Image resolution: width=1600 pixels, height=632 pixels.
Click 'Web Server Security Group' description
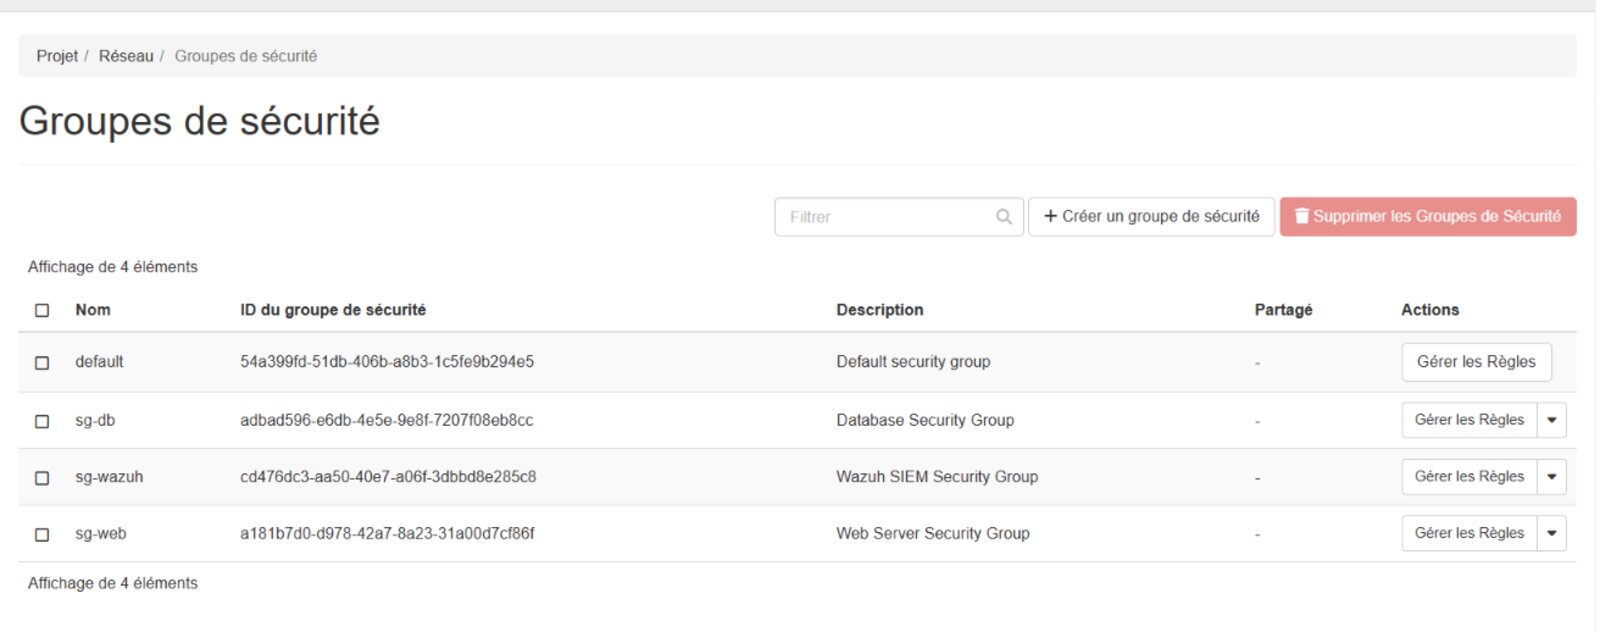[933, 533]
